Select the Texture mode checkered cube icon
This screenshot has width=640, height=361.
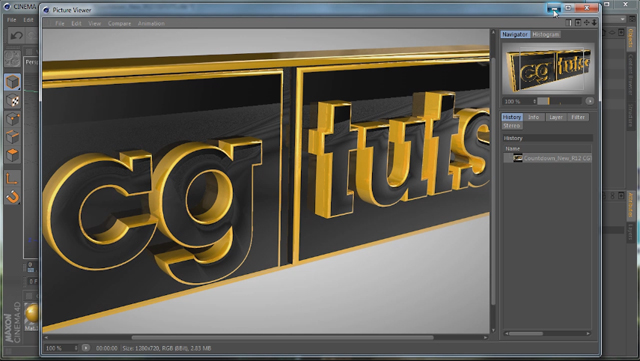click(13, 100)
